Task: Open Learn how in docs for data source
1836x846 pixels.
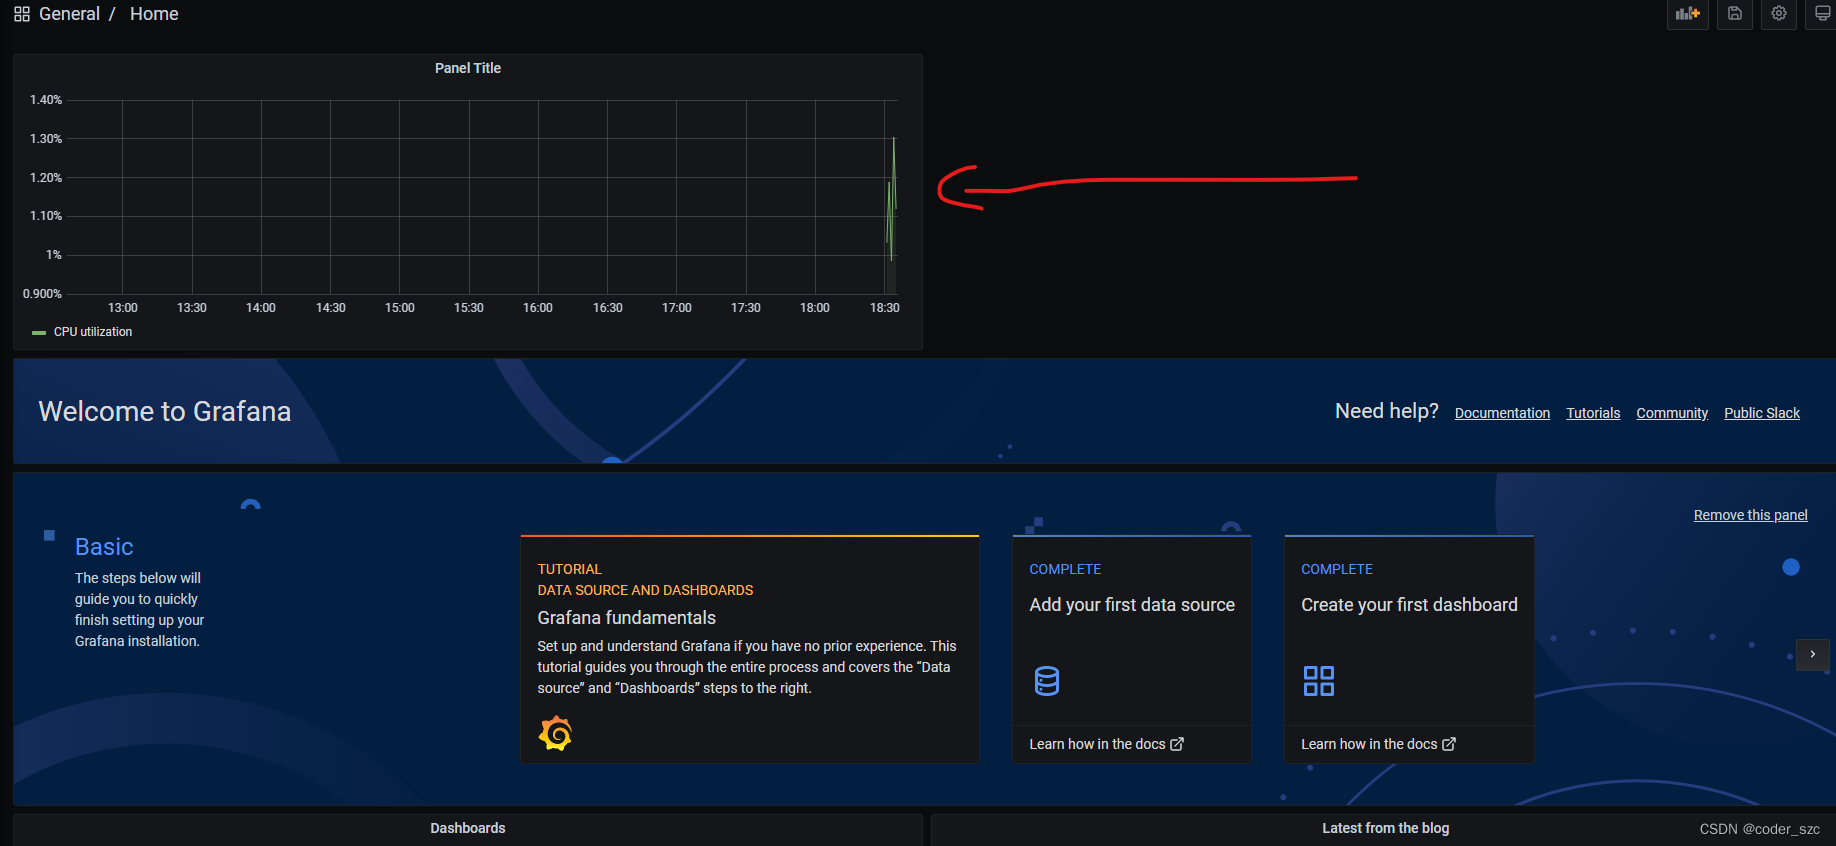Action: pyautogui.click(x=1106, y=744)
